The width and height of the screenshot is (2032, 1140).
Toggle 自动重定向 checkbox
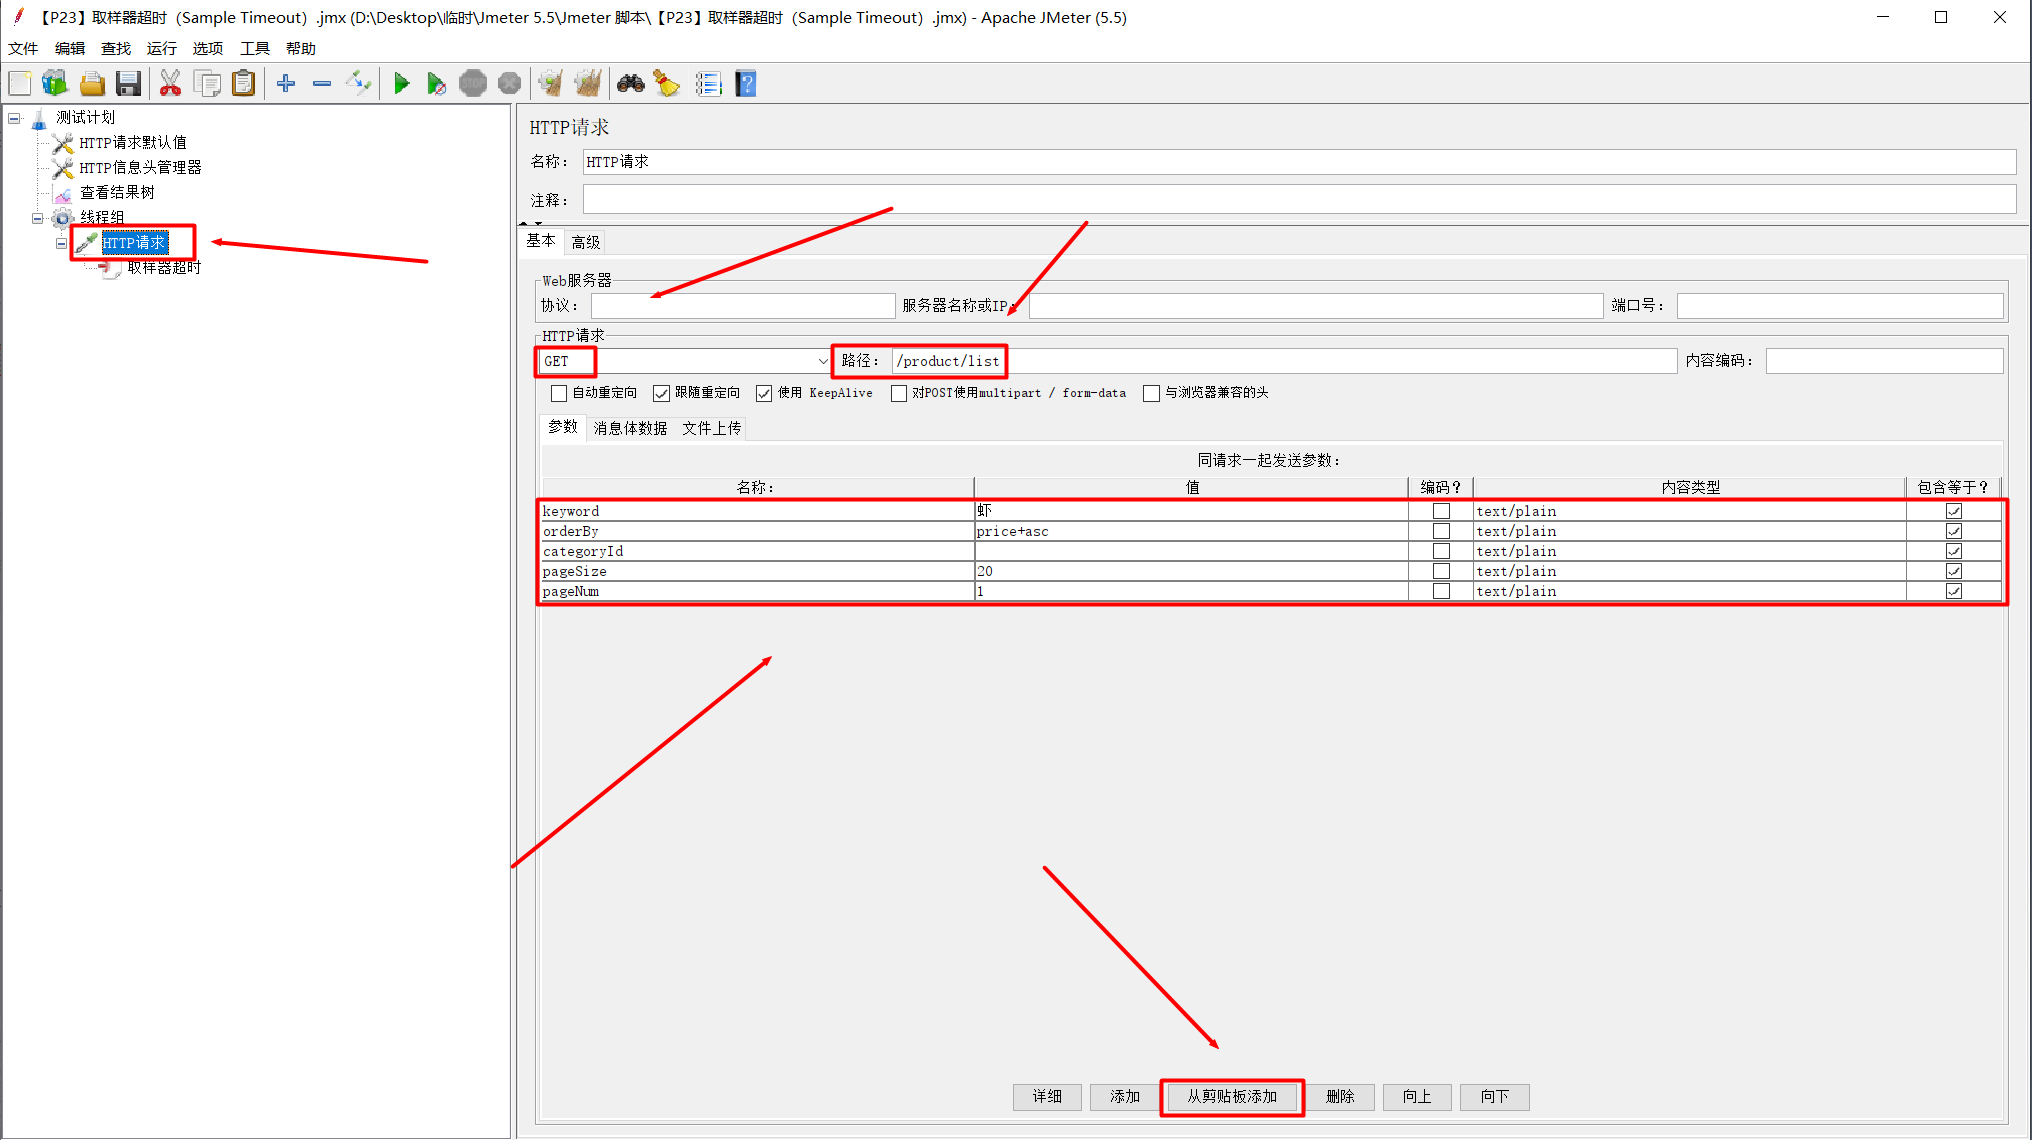[559, 394]
